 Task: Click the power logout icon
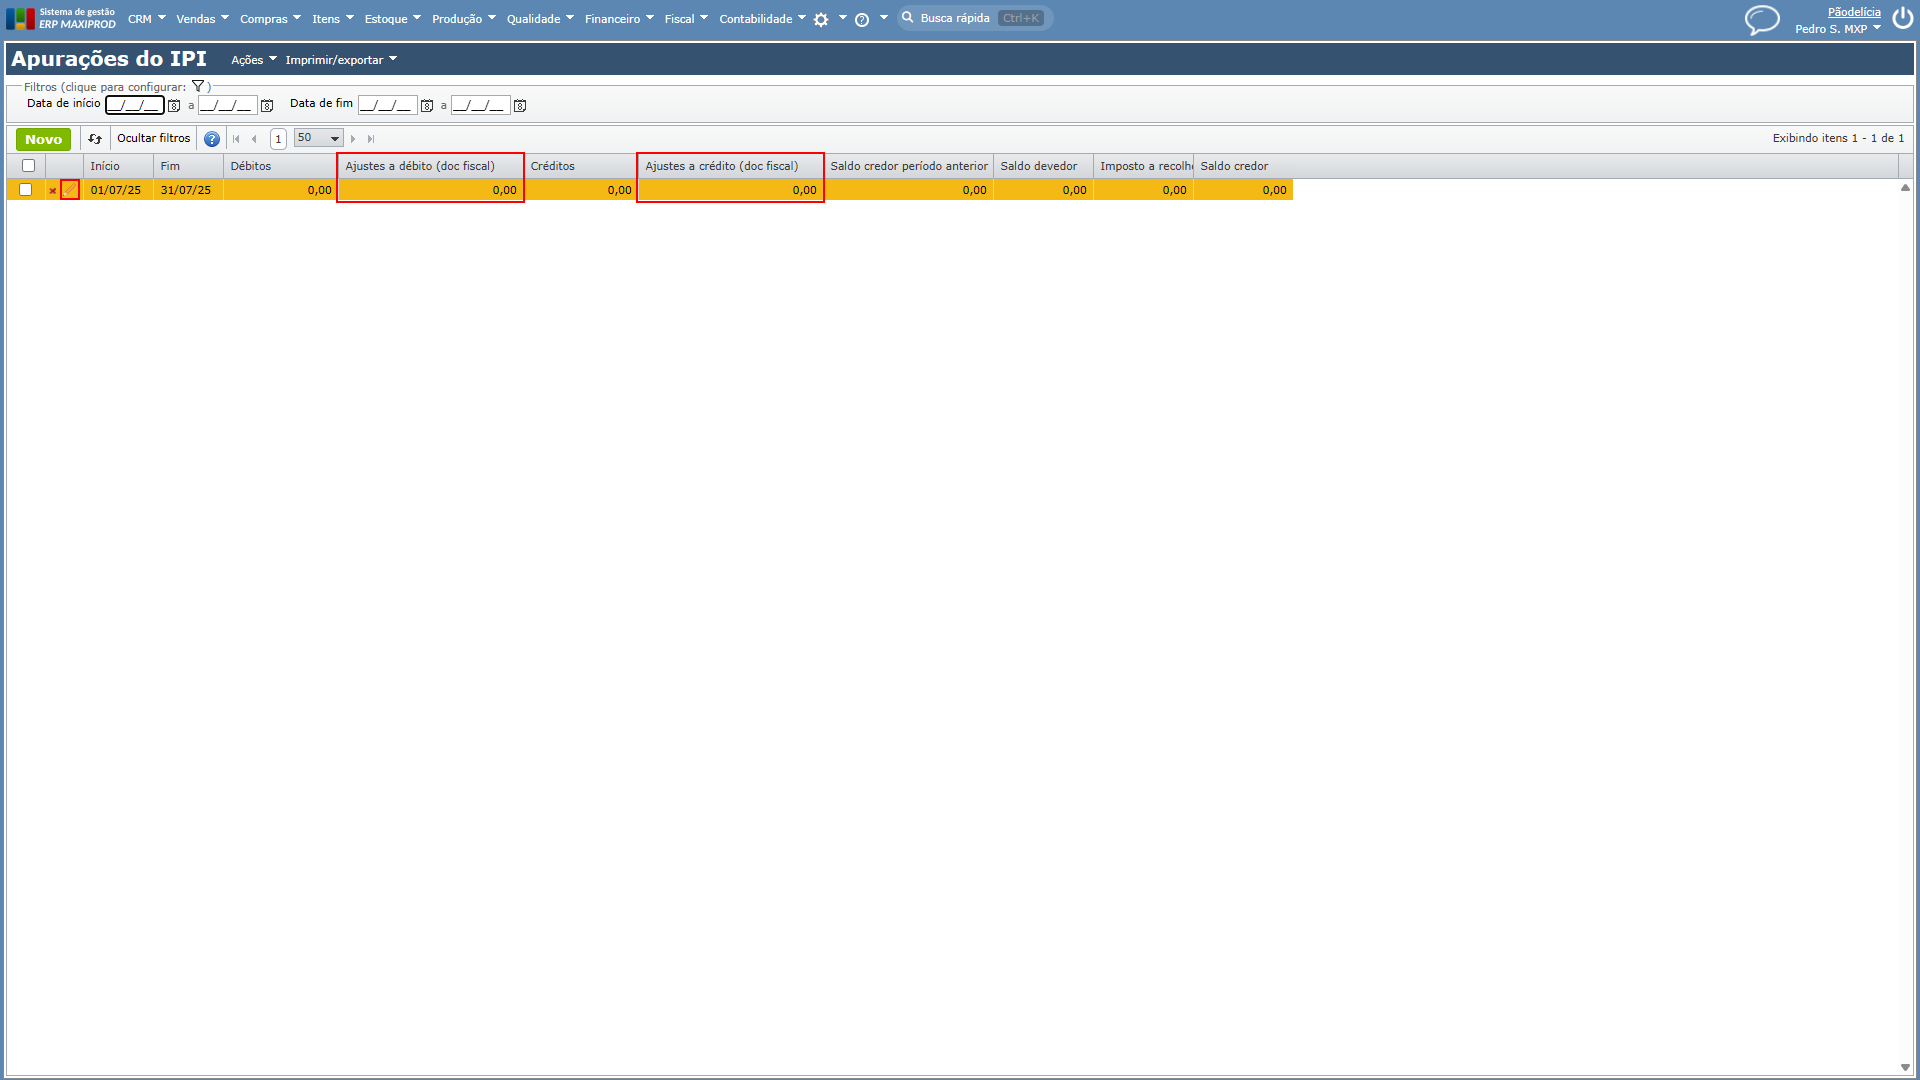(1902, 19)
